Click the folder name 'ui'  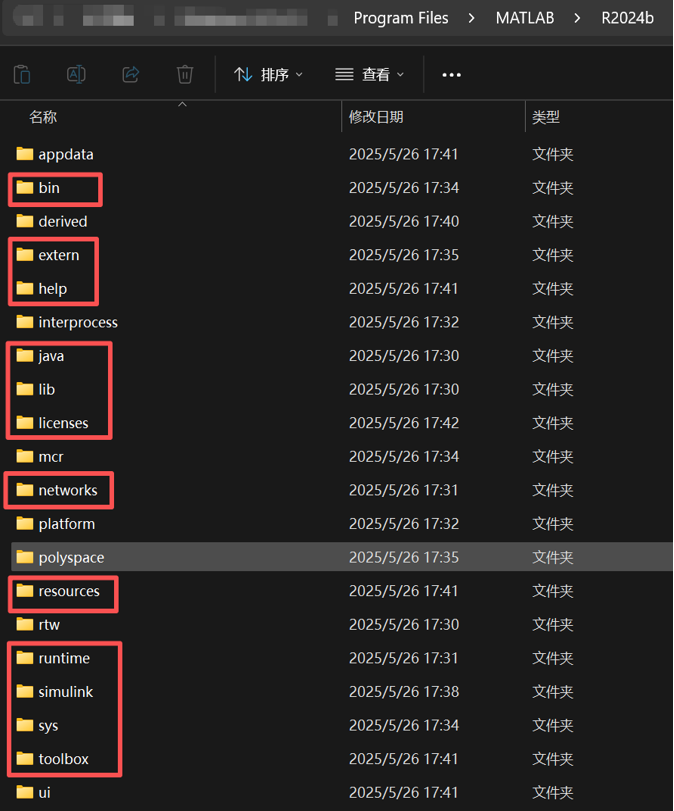point(44,793)
